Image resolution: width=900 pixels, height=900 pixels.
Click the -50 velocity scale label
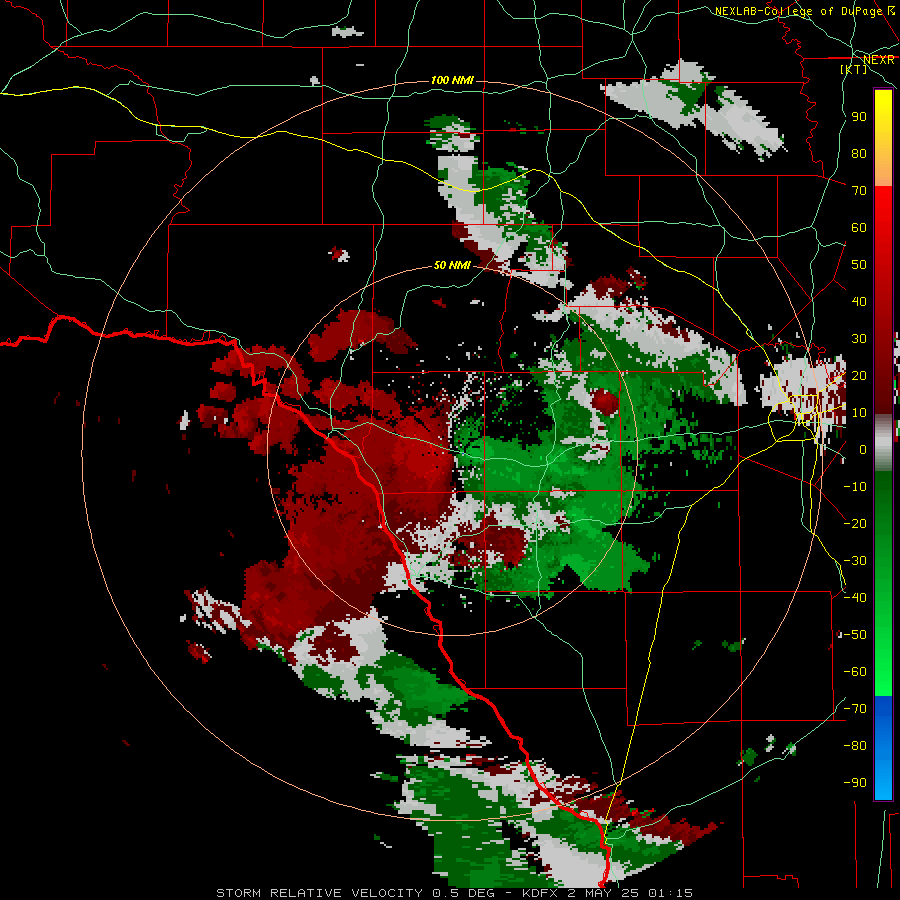[x=855, y=635]
